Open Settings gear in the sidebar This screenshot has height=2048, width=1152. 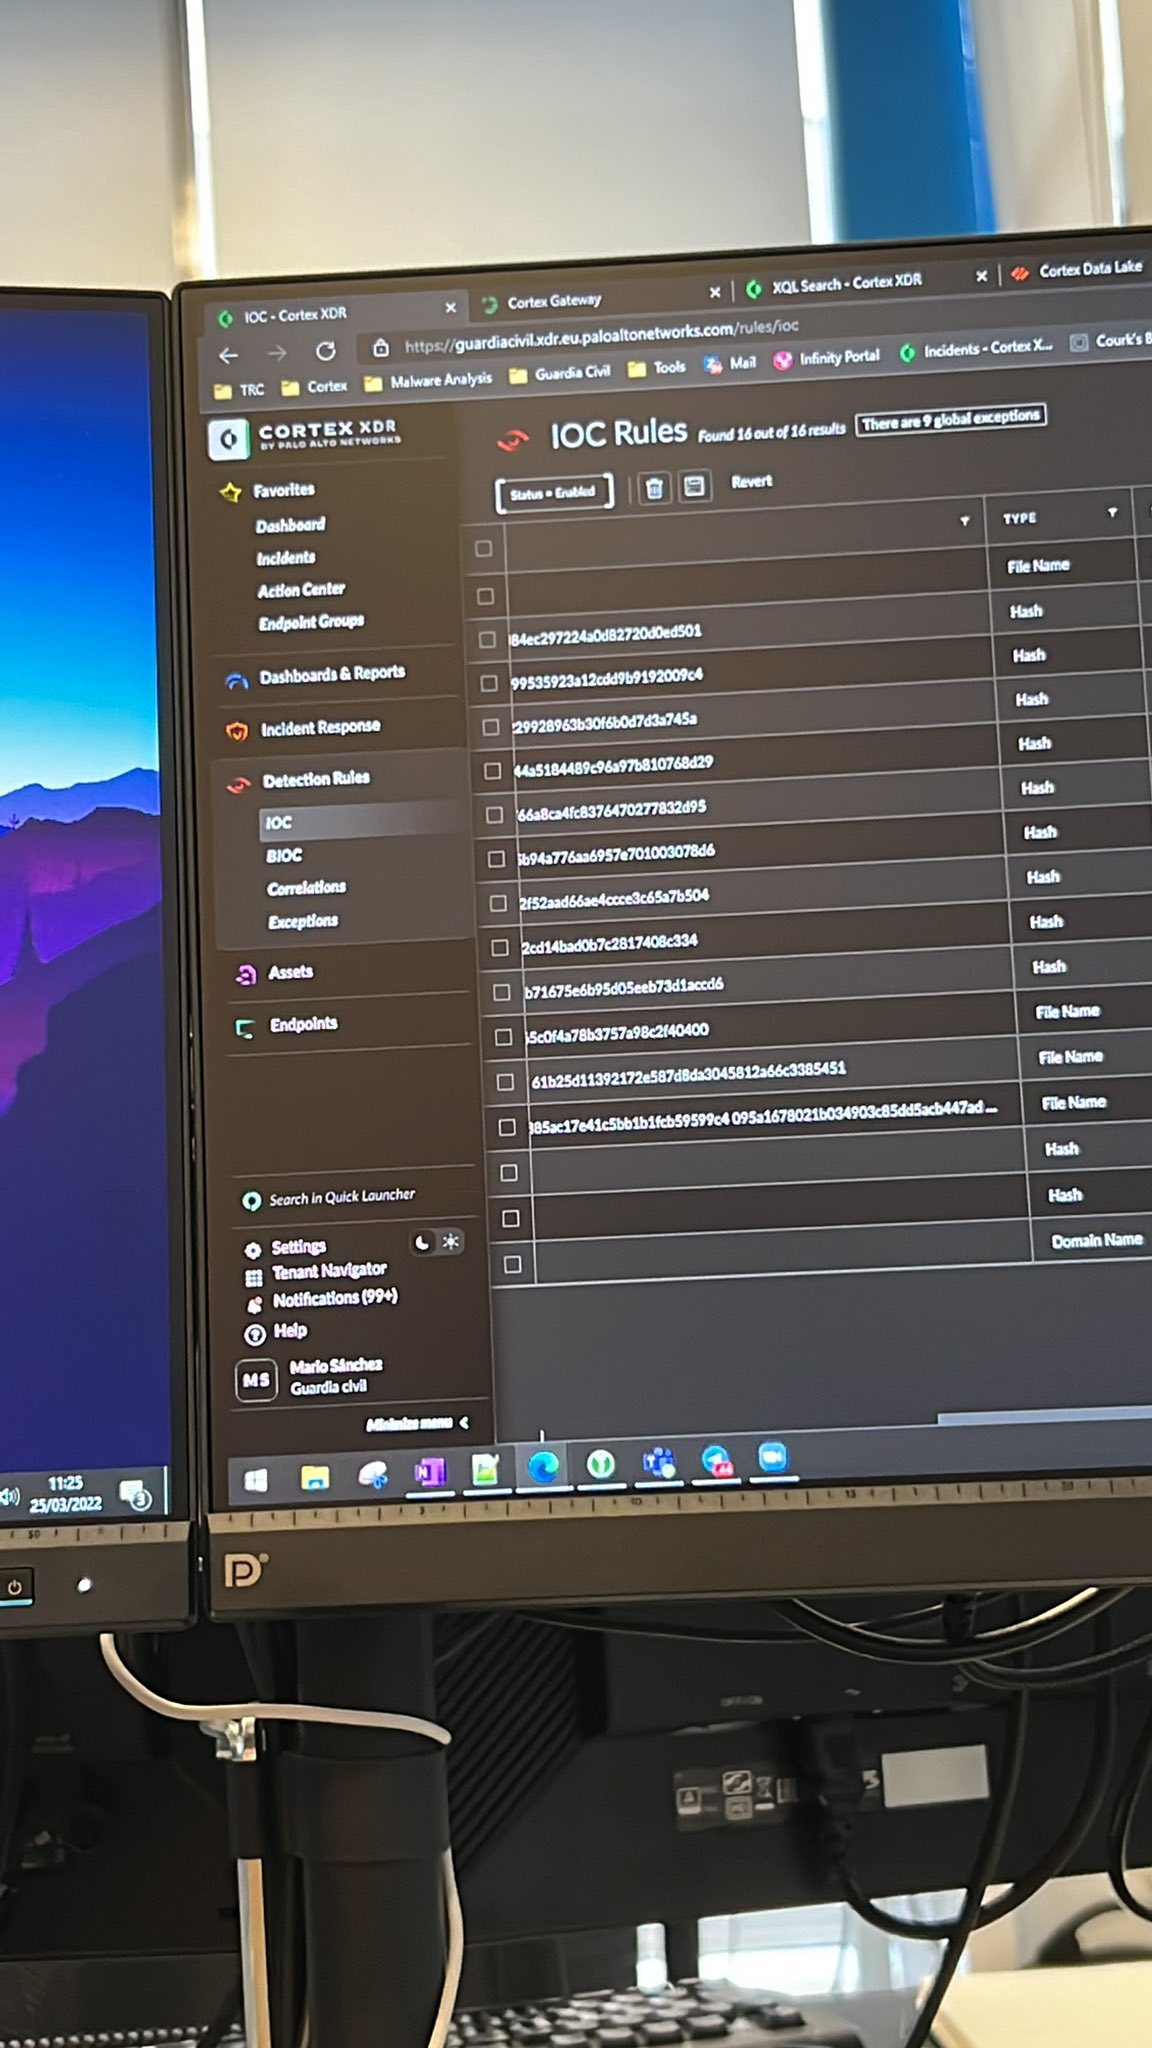(x=253, y=1249)
